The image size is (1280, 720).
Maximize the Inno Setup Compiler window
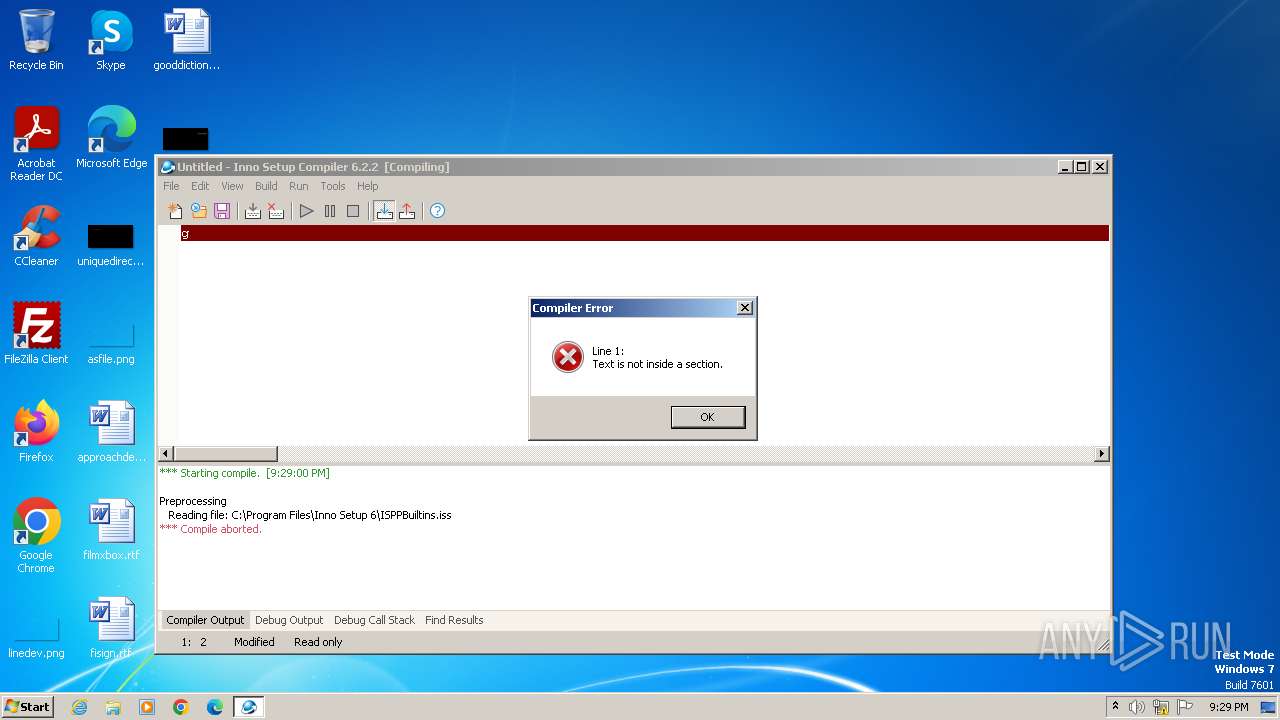(1082, 167)
